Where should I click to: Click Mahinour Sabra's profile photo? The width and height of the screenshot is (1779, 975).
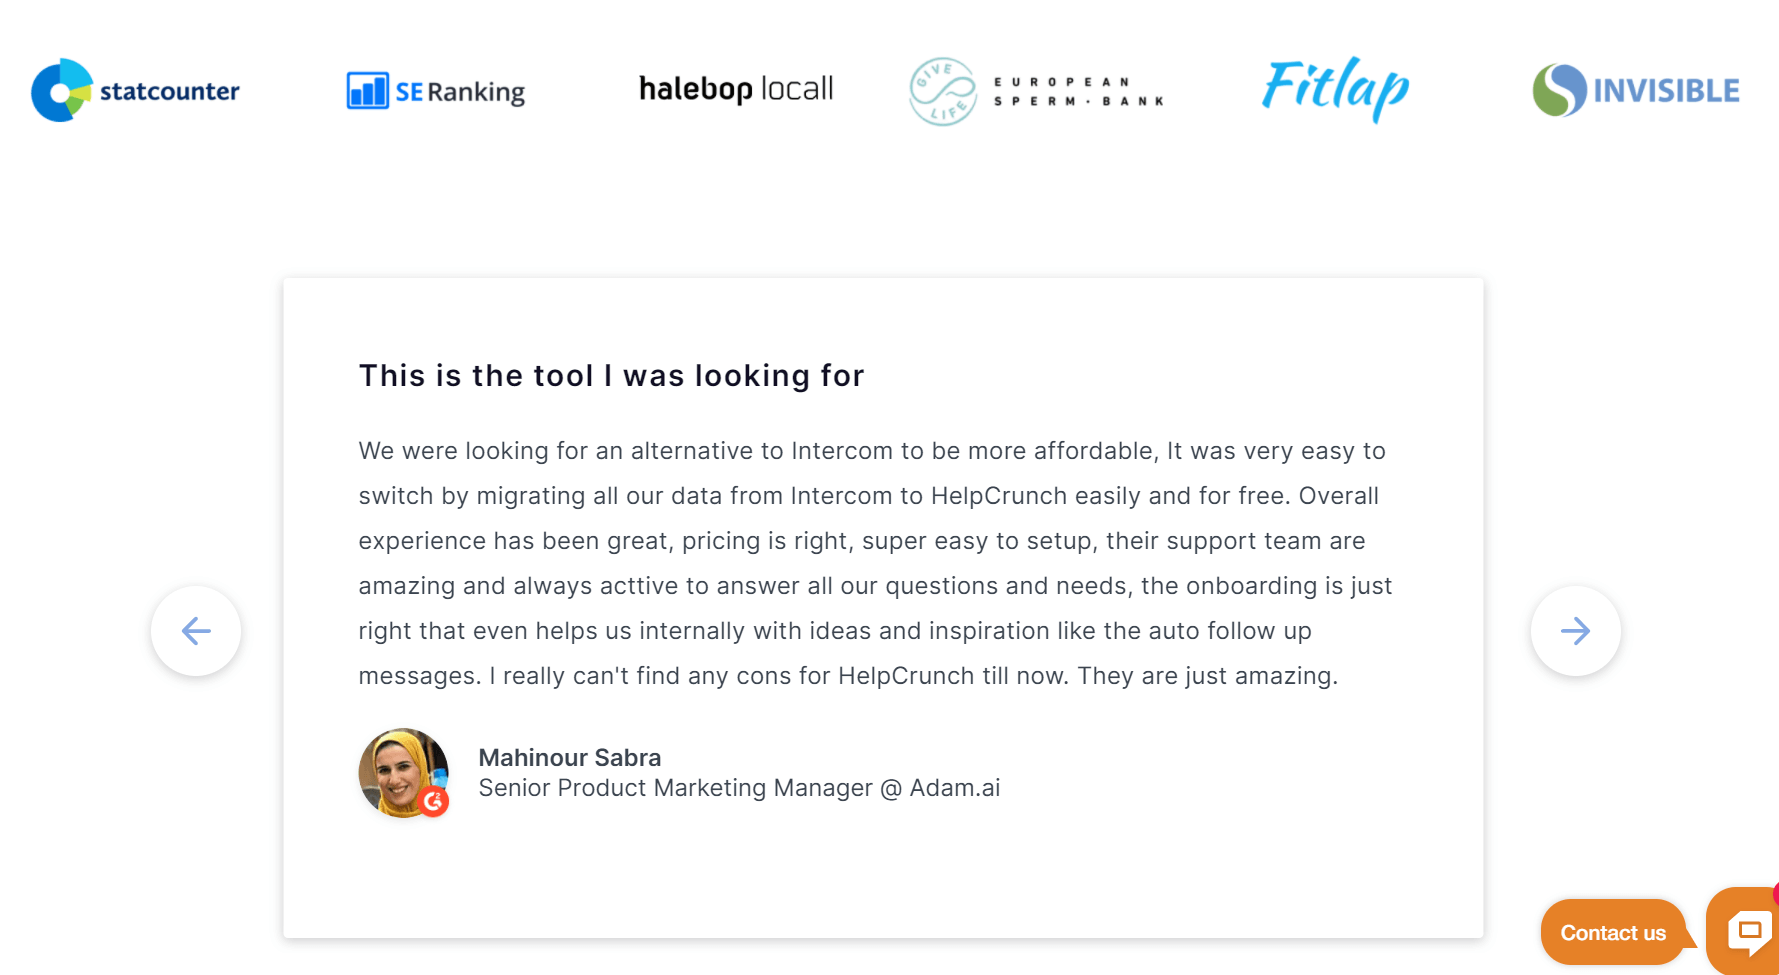403,772
